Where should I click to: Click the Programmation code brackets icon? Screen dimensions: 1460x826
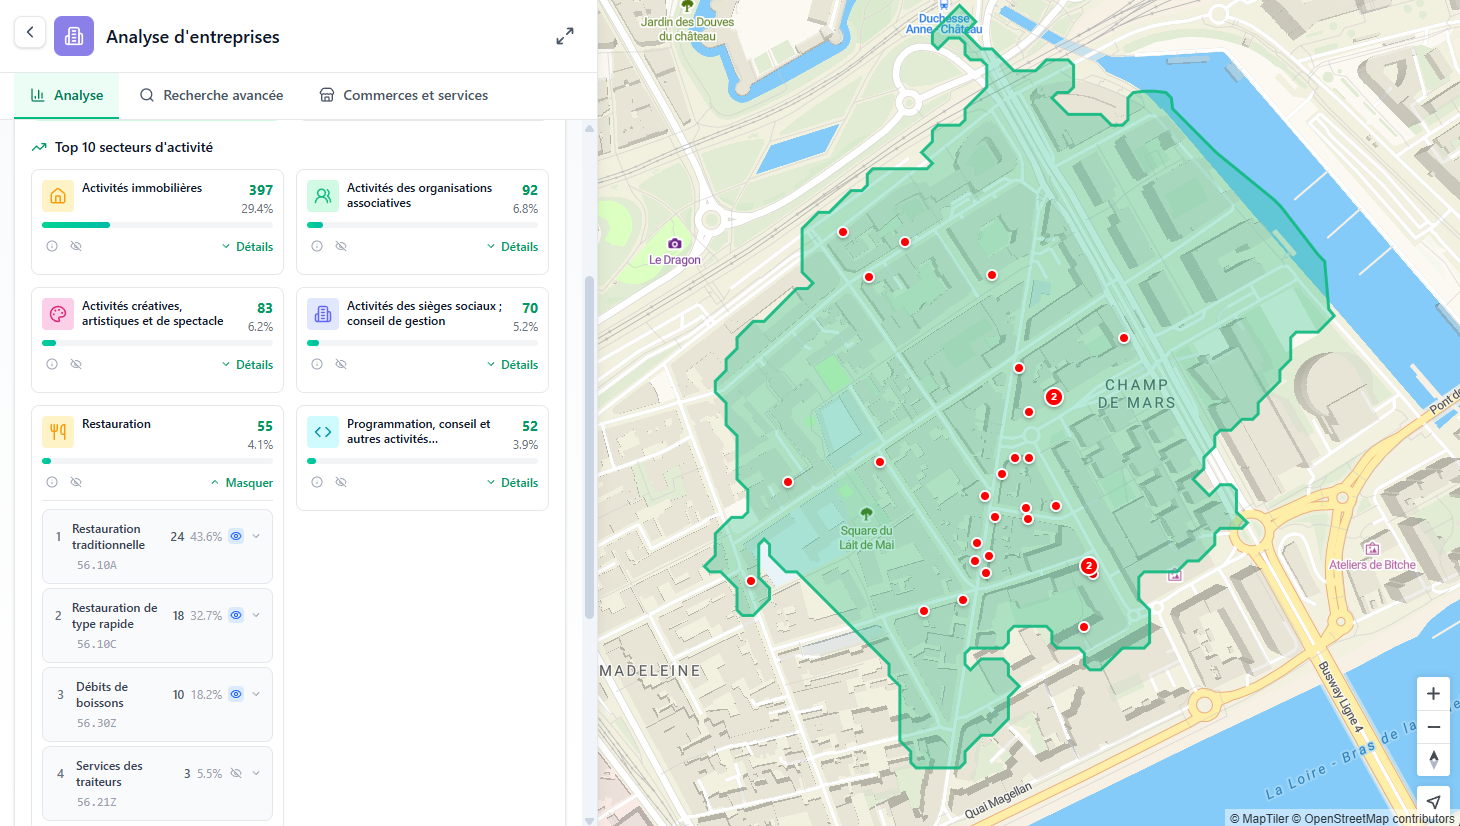323,431
